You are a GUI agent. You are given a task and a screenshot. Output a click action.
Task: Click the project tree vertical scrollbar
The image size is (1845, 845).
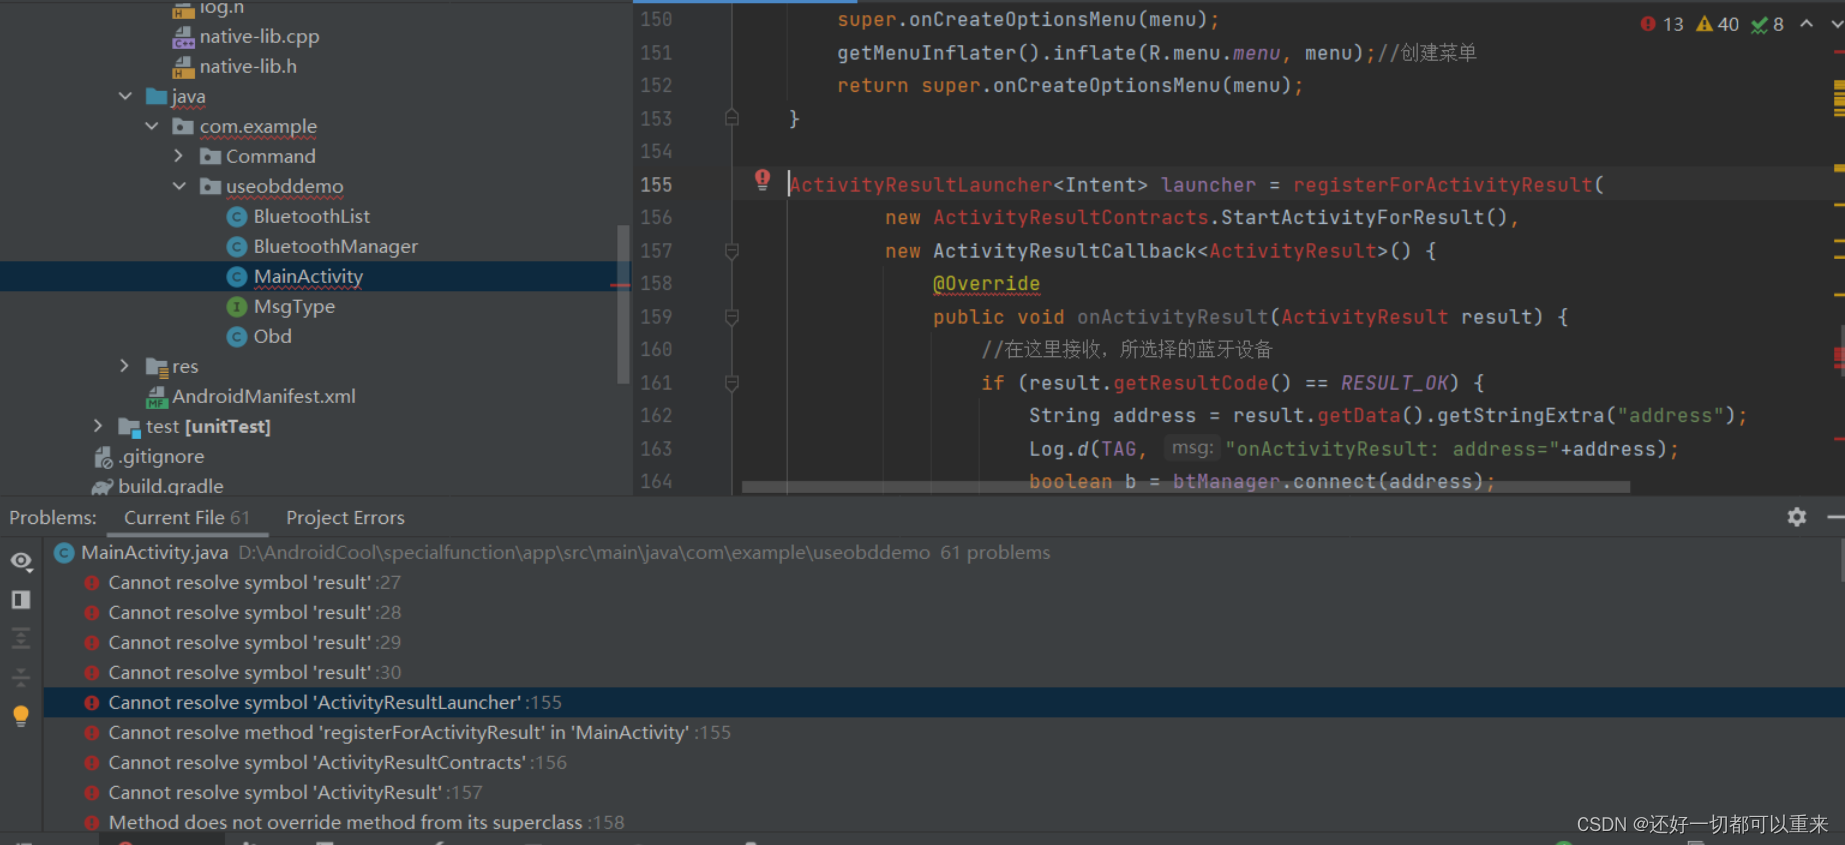[x=623, y=304]
